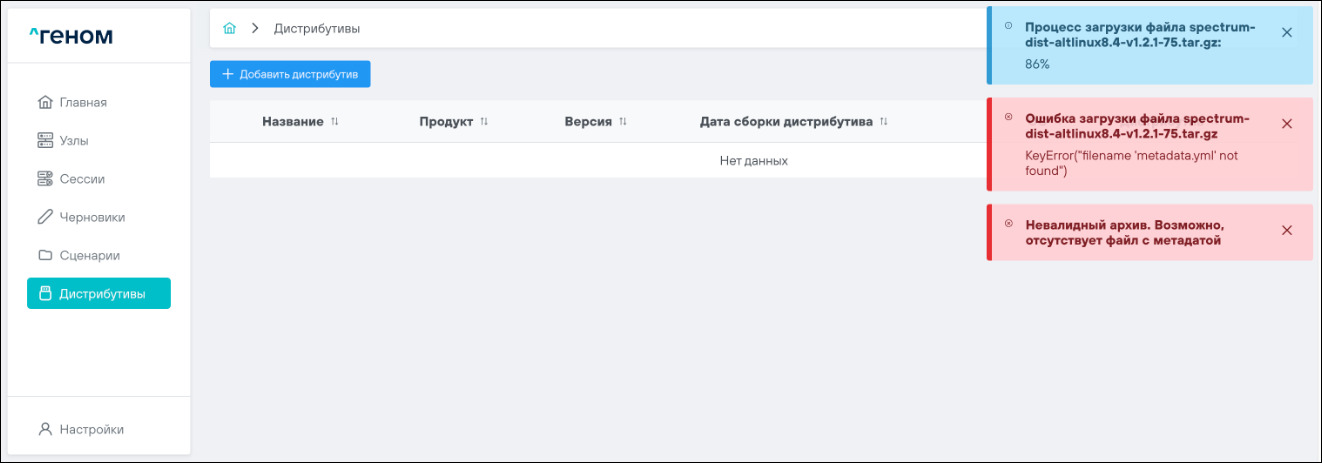Screen dimensions: 1322x463
Task: Select the Дистрибутивы sidebar item
Action: [99, 294]
